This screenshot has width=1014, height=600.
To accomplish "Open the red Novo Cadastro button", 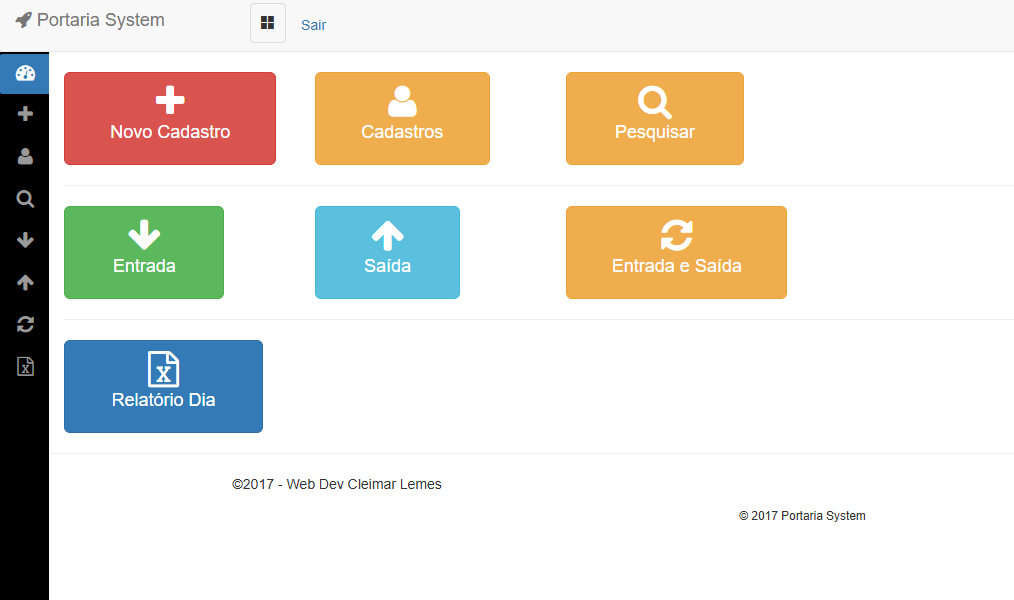I will (170, 118).
